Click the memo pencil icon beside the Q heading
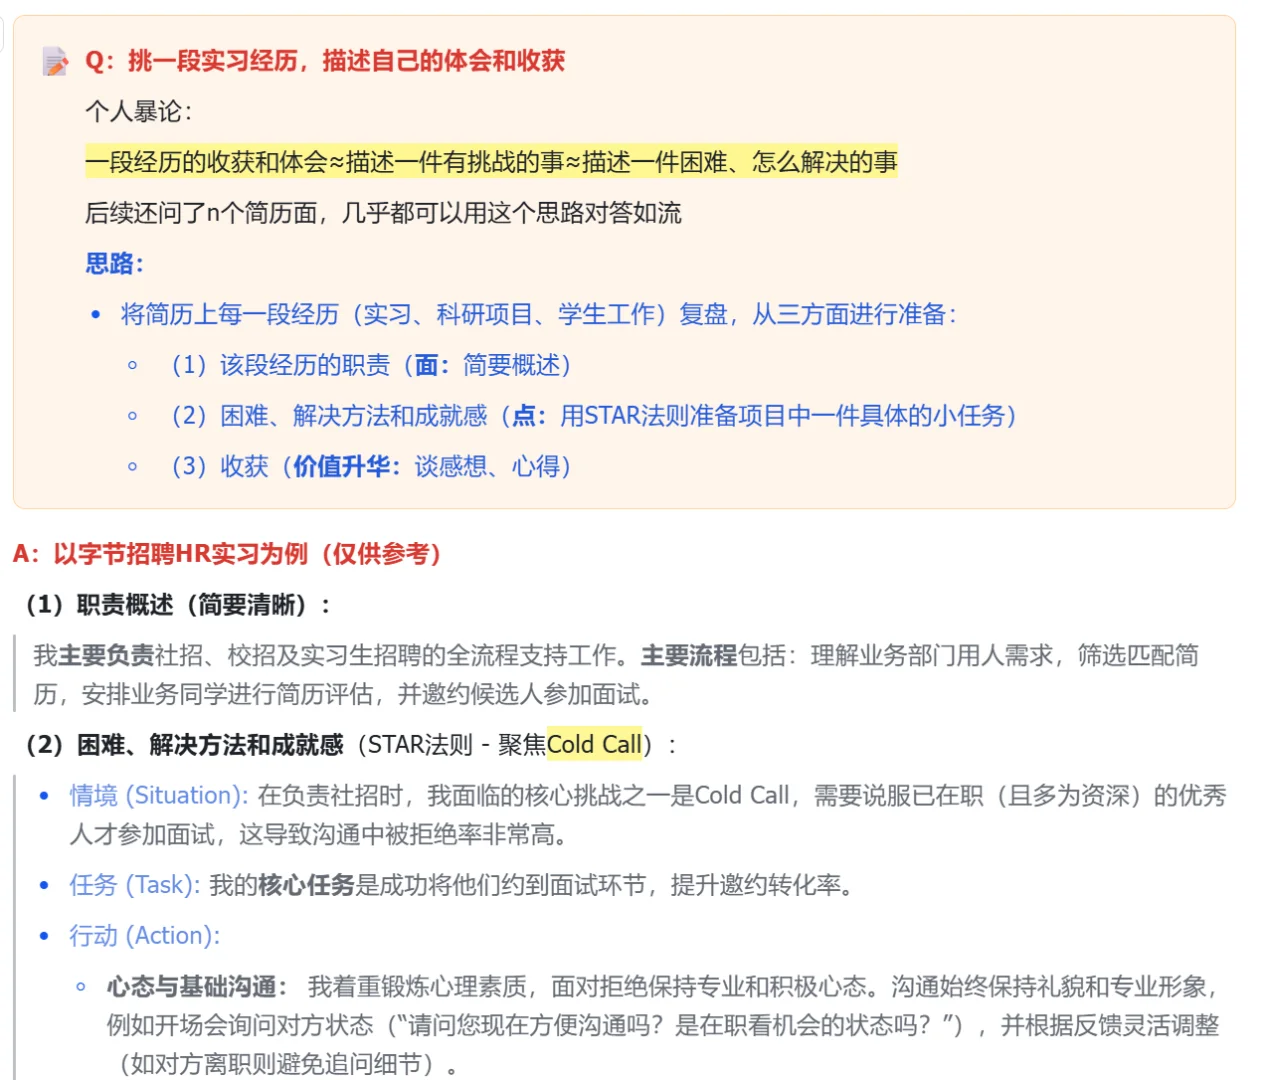Image resolution: width=1268 pixels, height=1080 pixels. (x=56, y=62)
